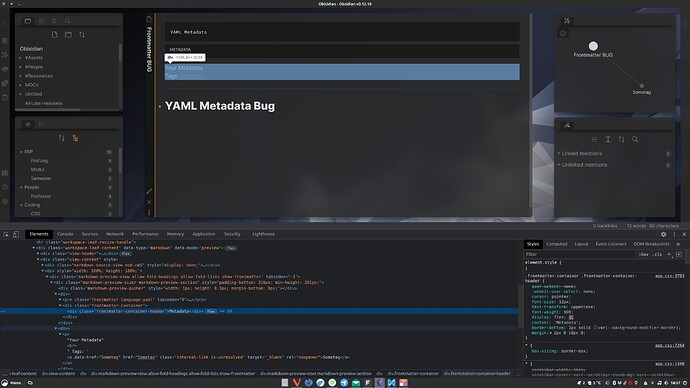Open the app.css:3783 source link
This screenshot has width=690, height=388.
point(669,276)
